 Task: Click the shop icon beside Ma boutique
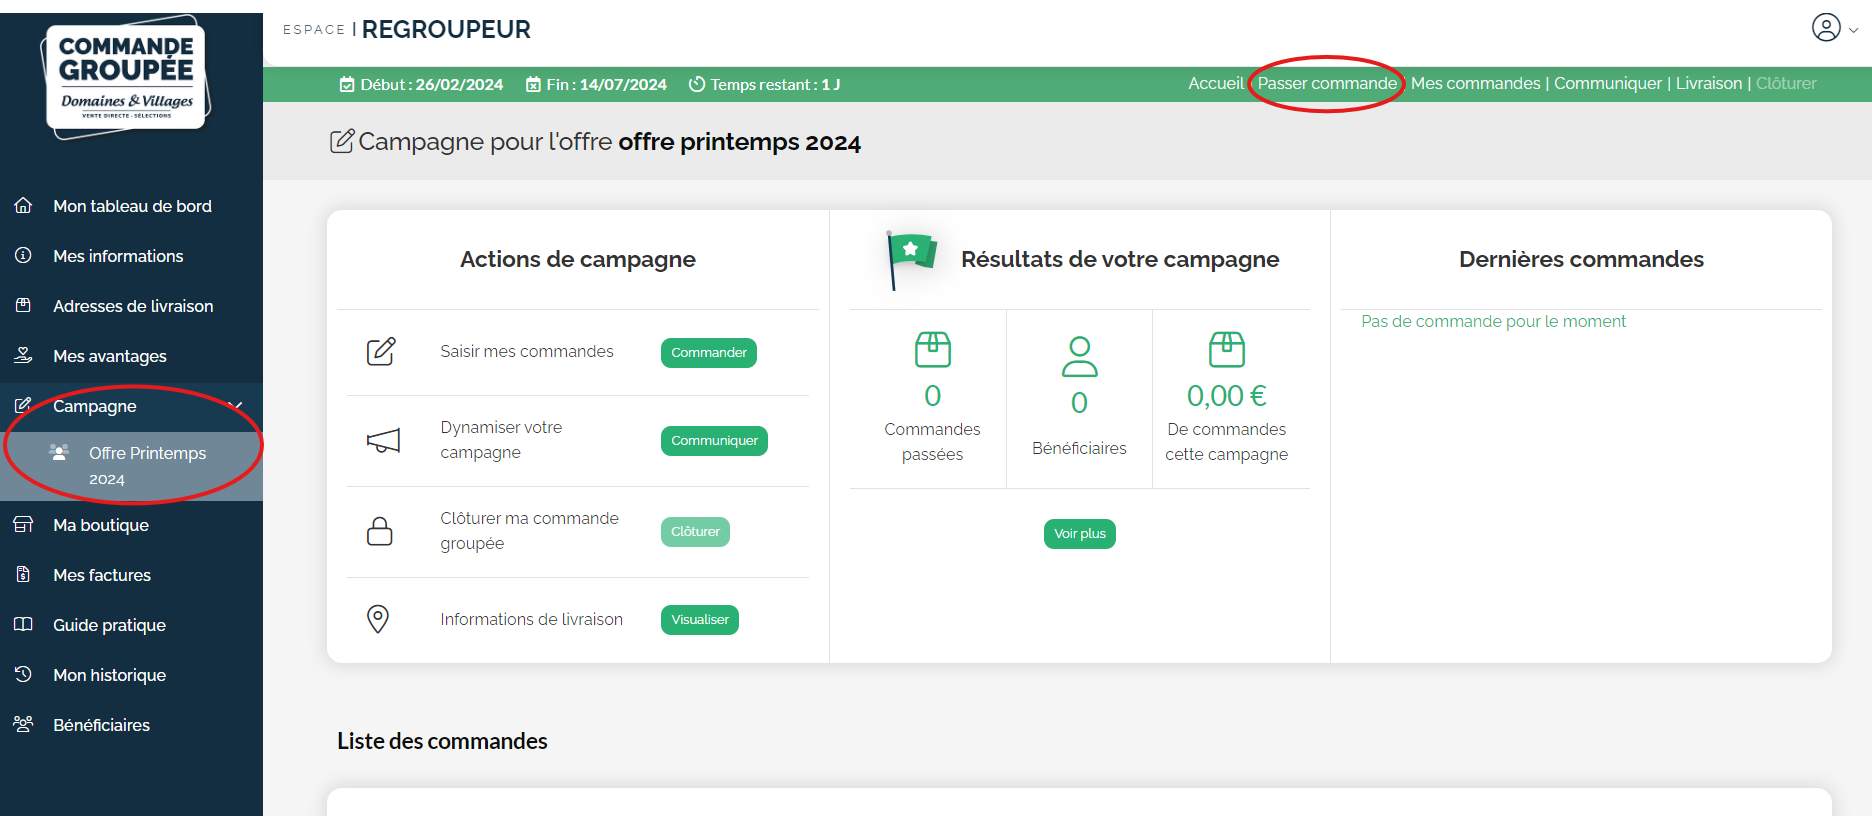pos(23,525)
